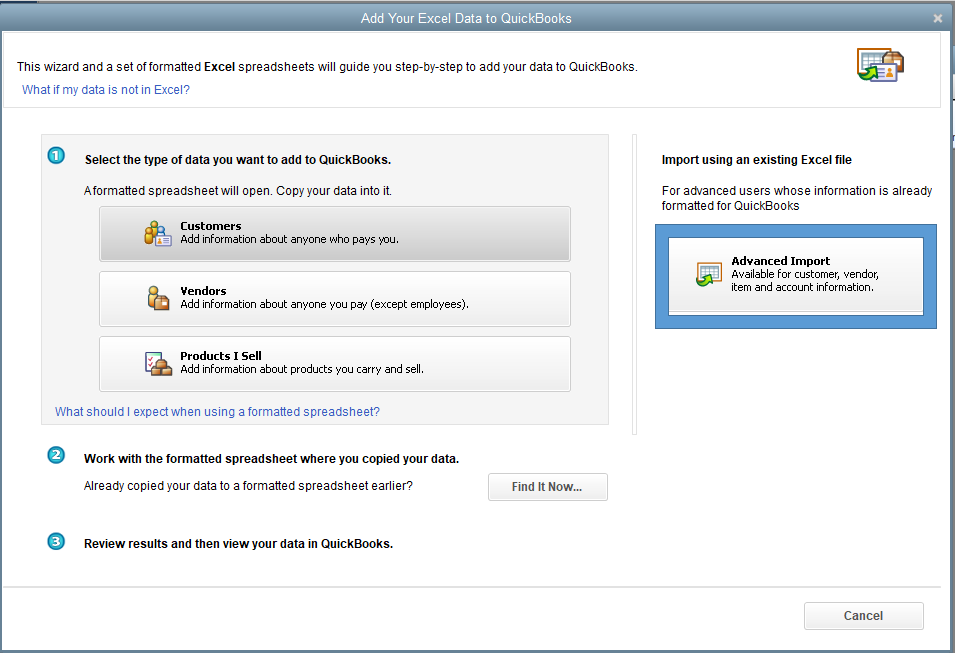Click the step 3 number badge
Screen dimensions: 955x653
point(56,541)
